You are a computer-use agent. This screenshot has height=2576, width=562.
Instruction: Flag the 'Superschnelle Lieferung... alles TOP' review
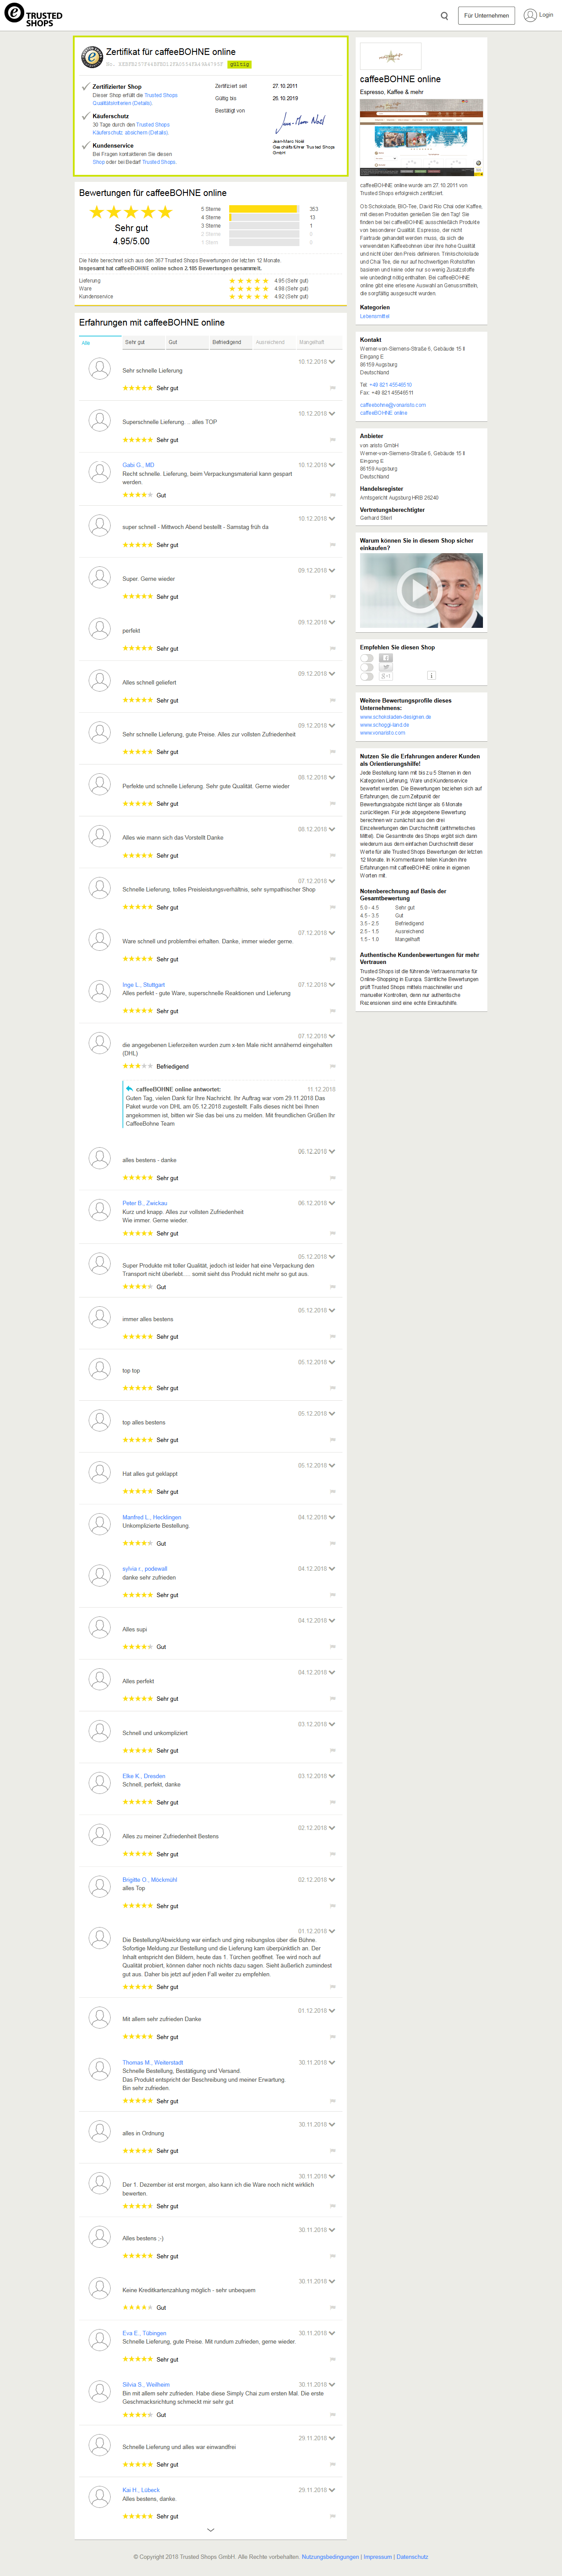[x=333, y=440]
